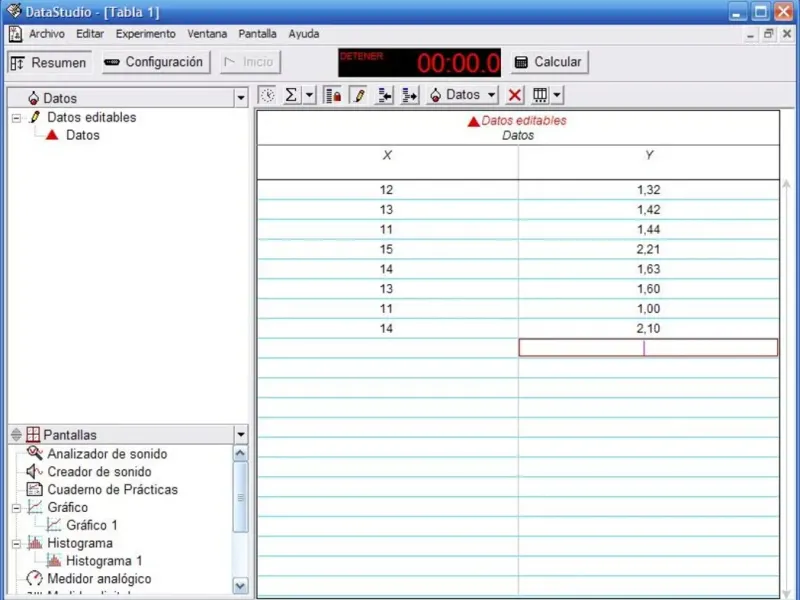Screen dimensions: 800x600
Task: Select the cell with value 2,21
Action: (x=648, y=249)
